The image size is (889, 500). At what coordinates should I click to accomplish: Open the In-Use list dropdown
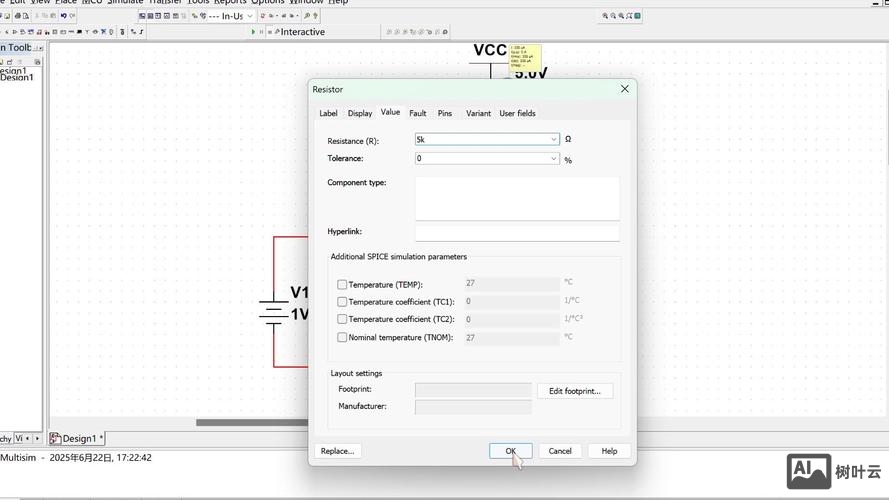tap(249, 16)
